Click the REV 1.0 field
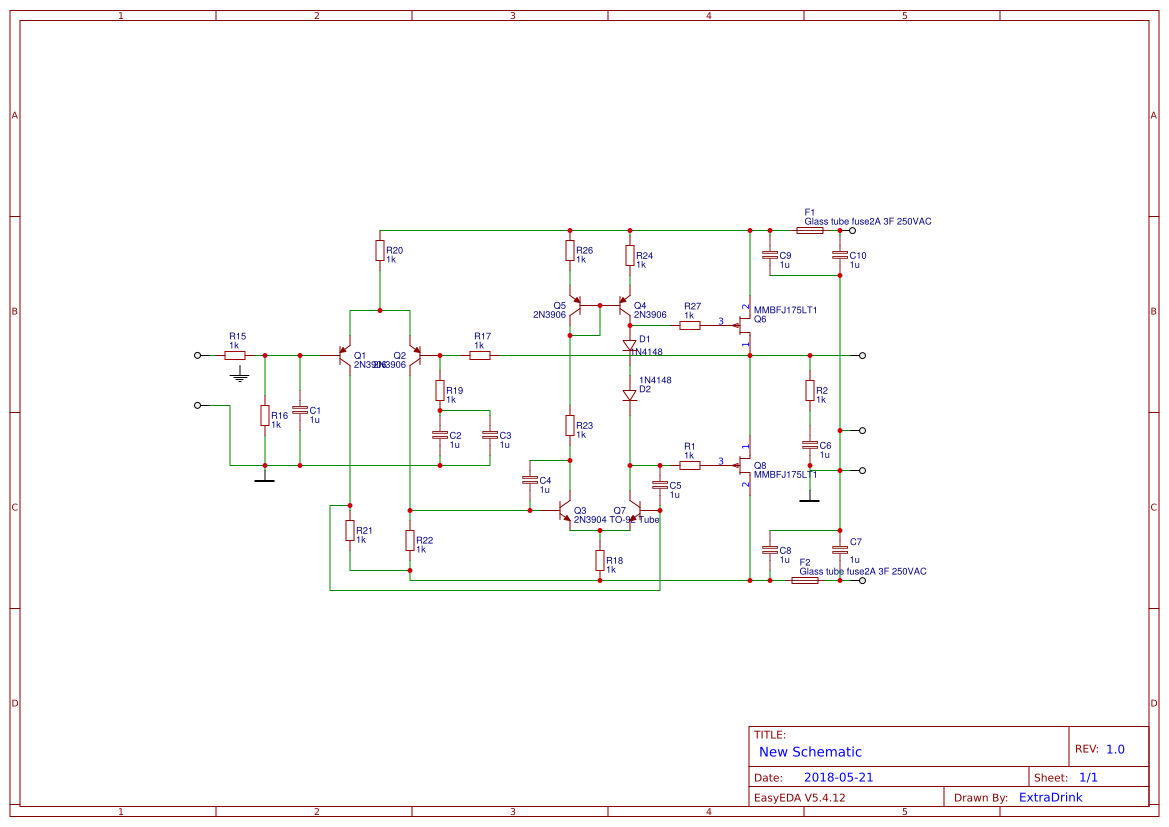The width and height of the screenshot is (1169, 827). 1117,747
